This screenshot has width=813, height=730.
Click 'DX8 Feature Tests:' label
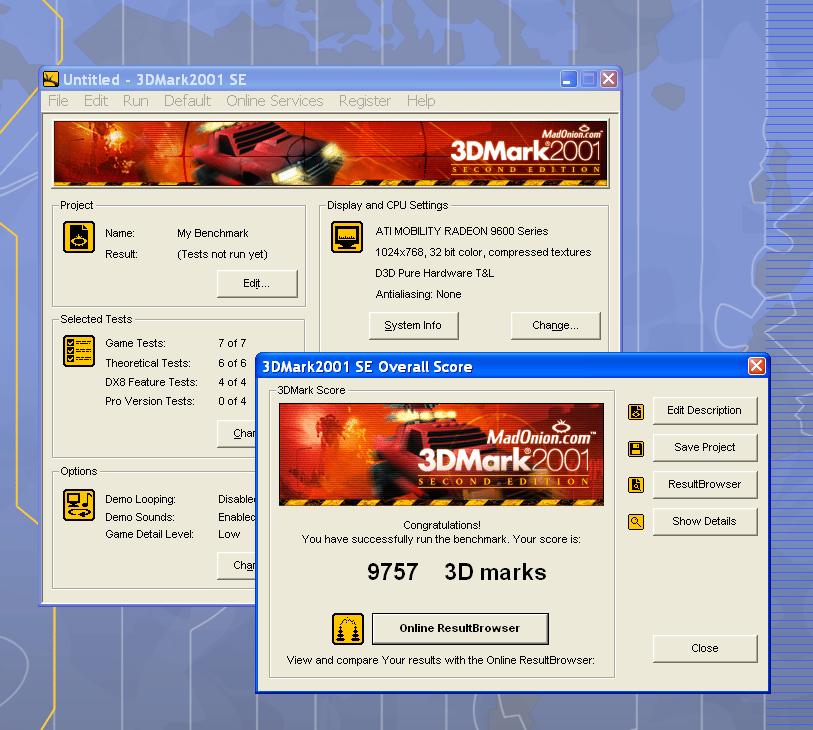pos(151,383)
